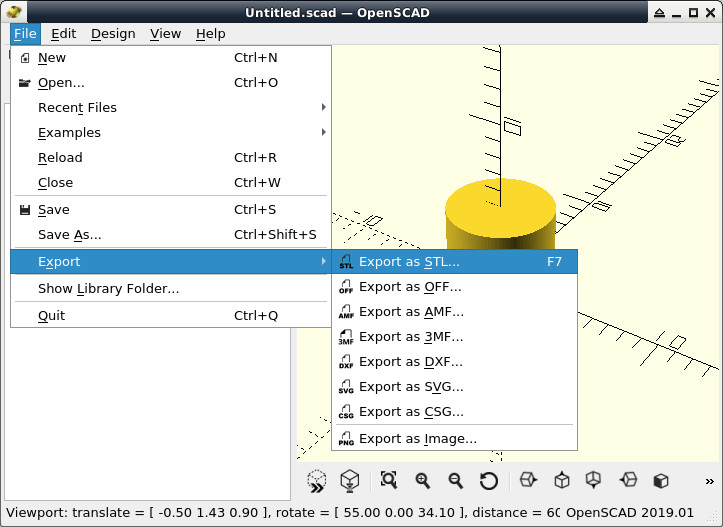The image size is (723, 527).
Task: Shade the window using title bar eject button
Action: tap(660, 12)
